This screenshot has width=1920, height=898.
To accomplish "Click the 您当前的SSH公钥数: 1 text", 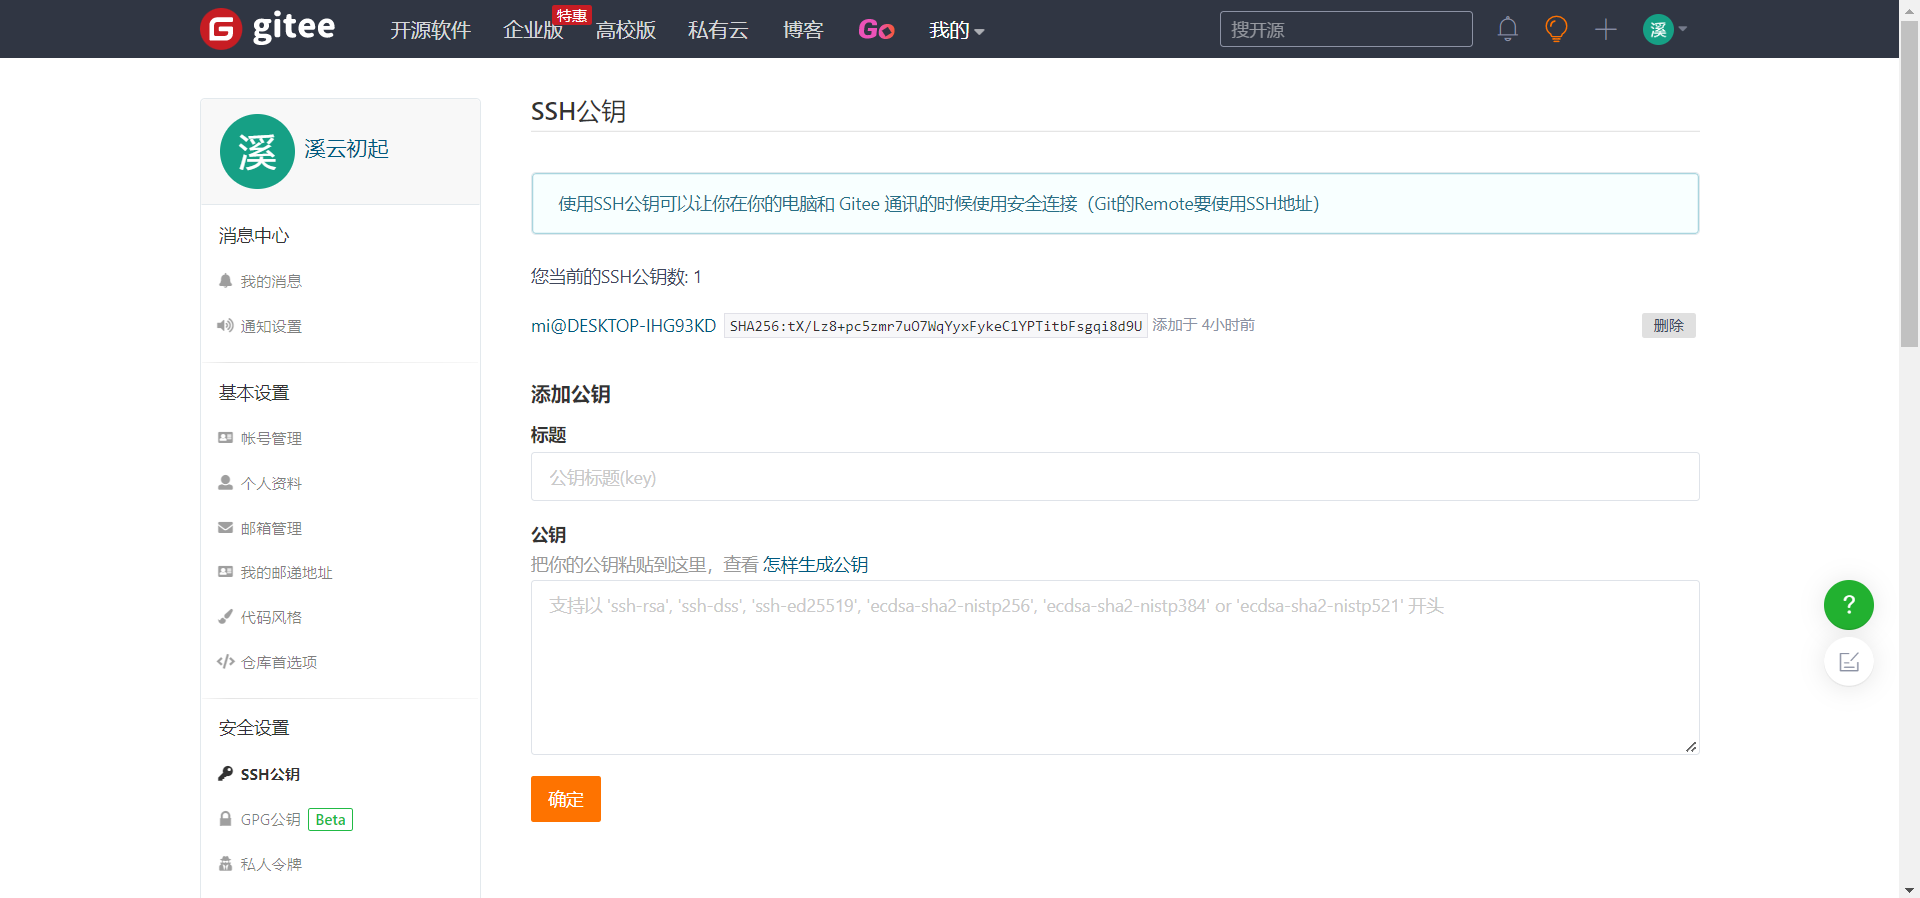I will point(616,277).
